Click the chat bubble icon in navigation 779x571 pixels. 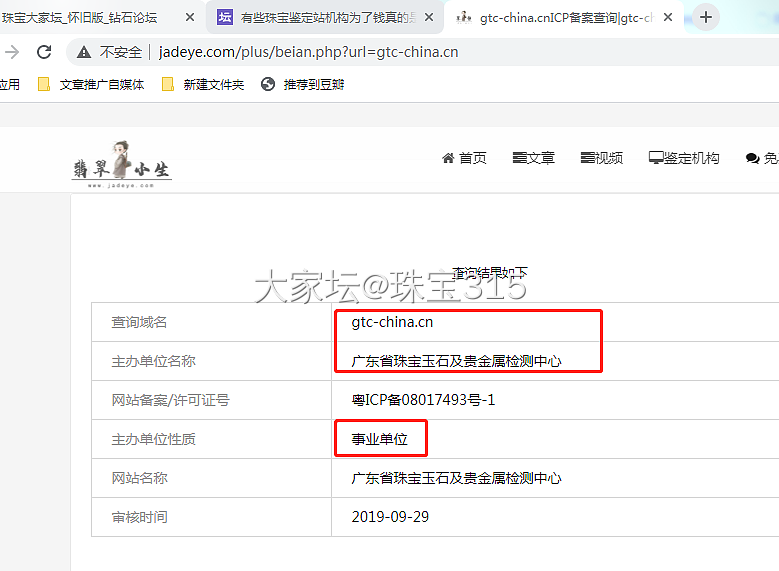[x=752, y=159]
